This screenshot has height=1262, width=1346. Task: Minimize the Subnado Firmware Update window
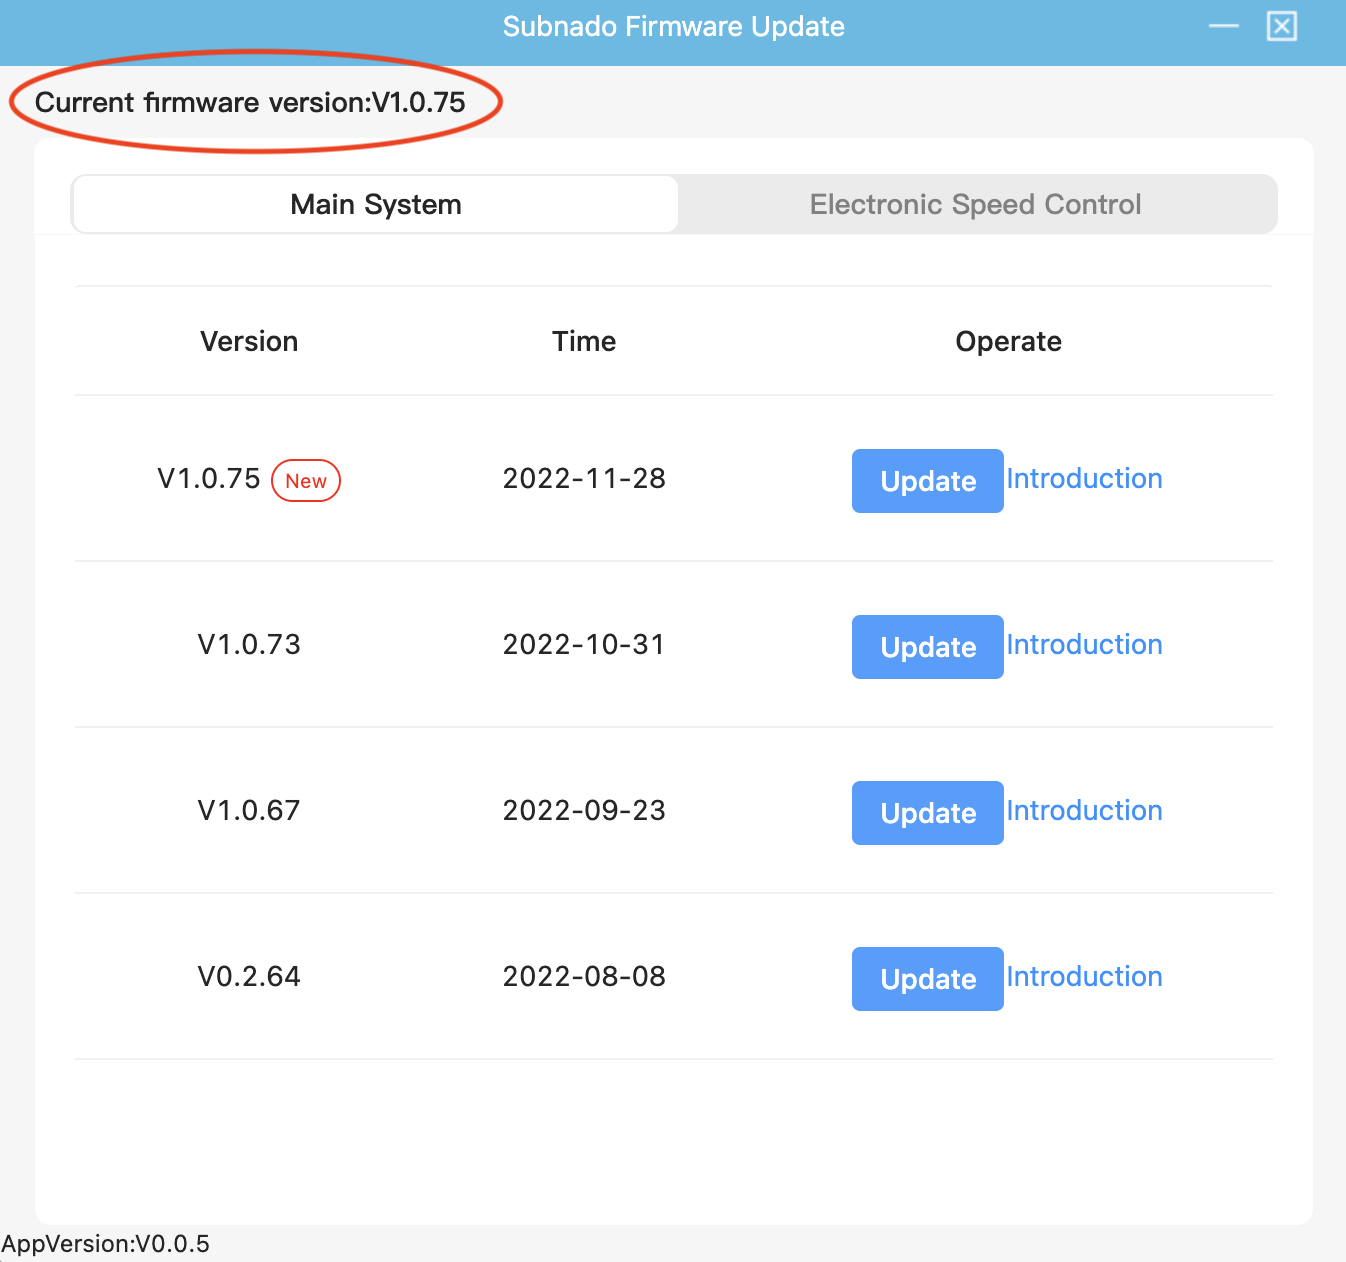point(1223,26)
